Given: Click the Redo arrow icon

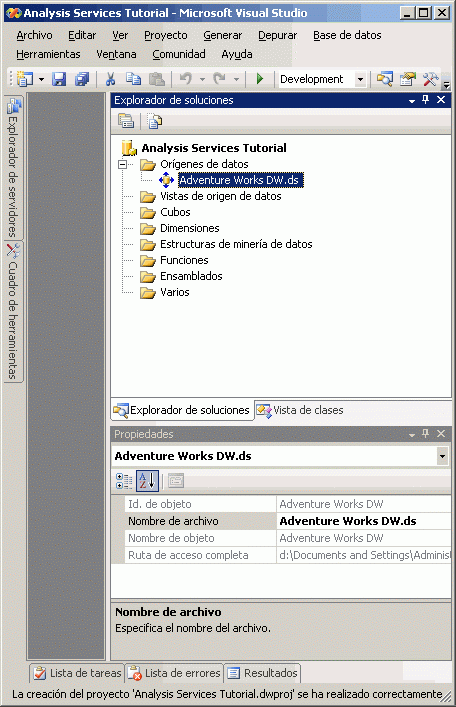Looking at the screenshot, I should coord(219,79).
